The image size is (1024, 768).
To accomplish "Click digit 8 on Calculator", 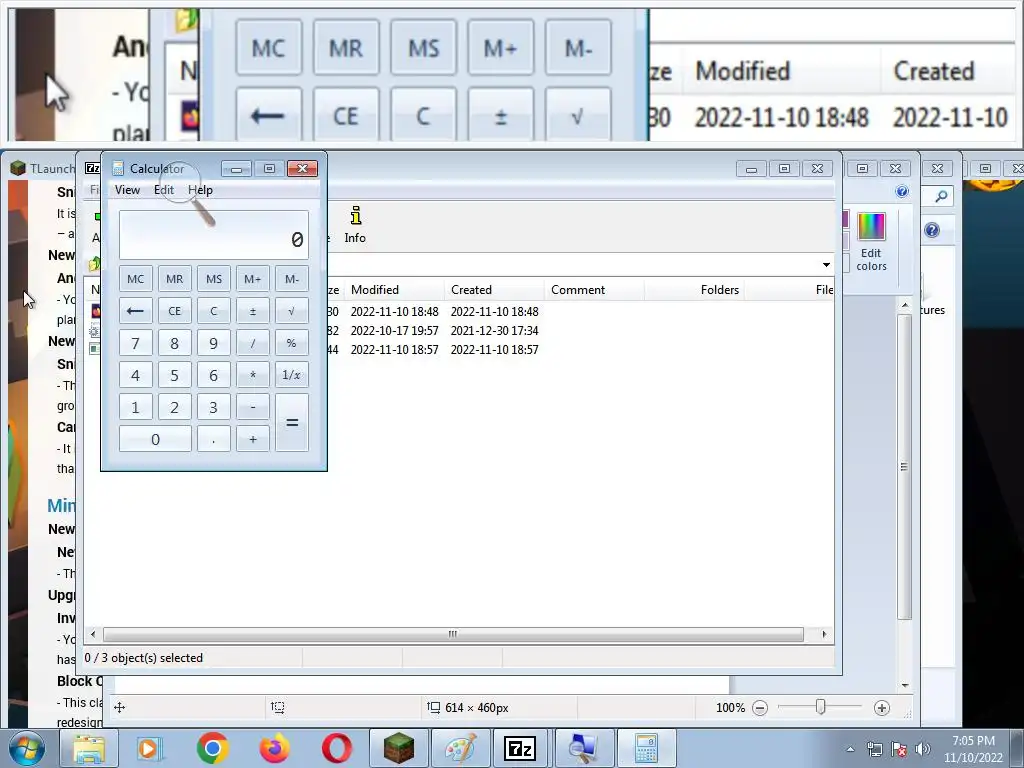I will [174, 343].
